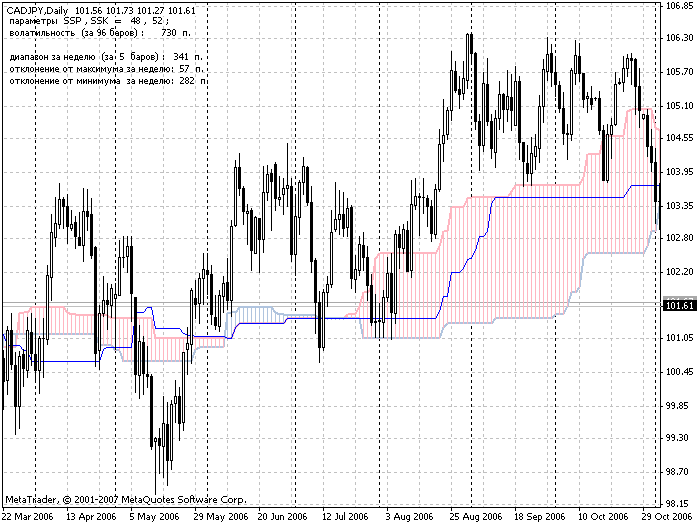
Task: Click the 29 Oct 2006 date label
Action: point(668,517)
